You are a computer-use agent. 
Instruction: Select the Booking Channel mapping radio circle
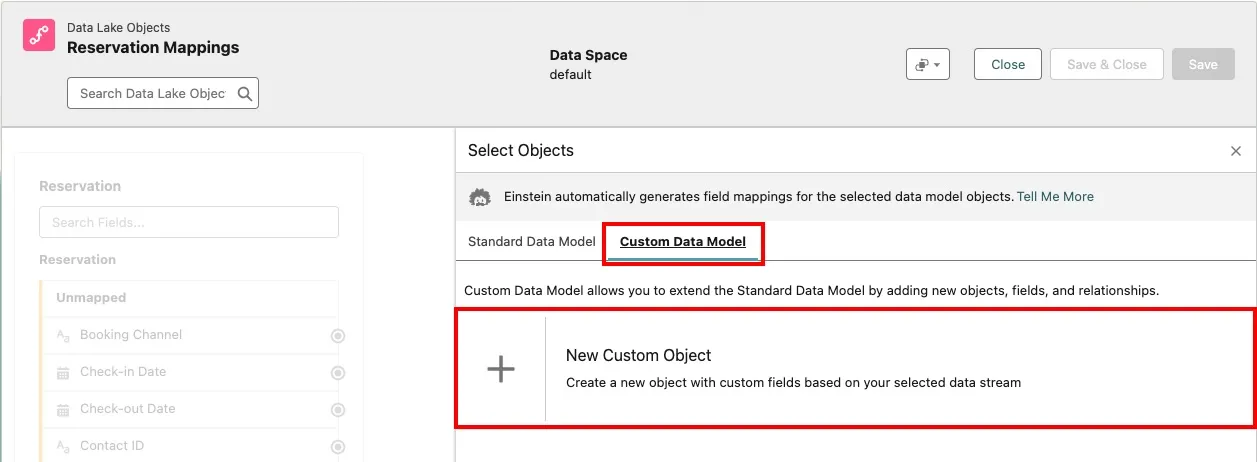tap(338, 336)
